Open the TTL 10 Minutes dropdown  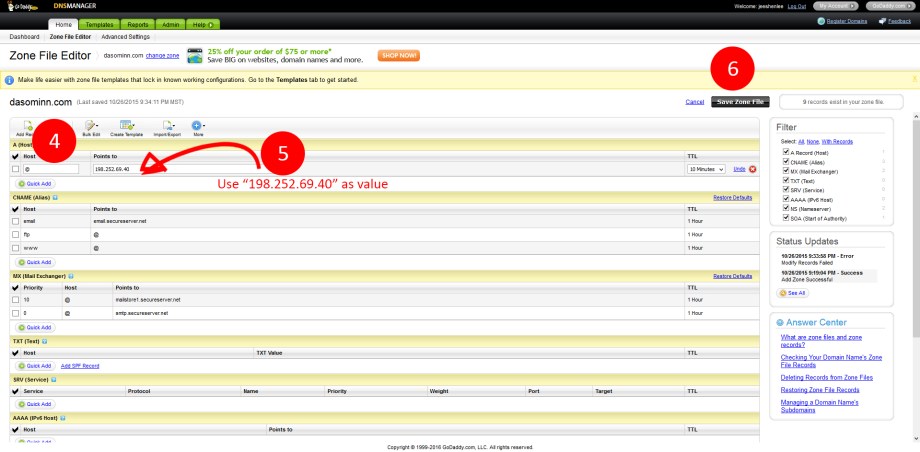pos(706,169)
